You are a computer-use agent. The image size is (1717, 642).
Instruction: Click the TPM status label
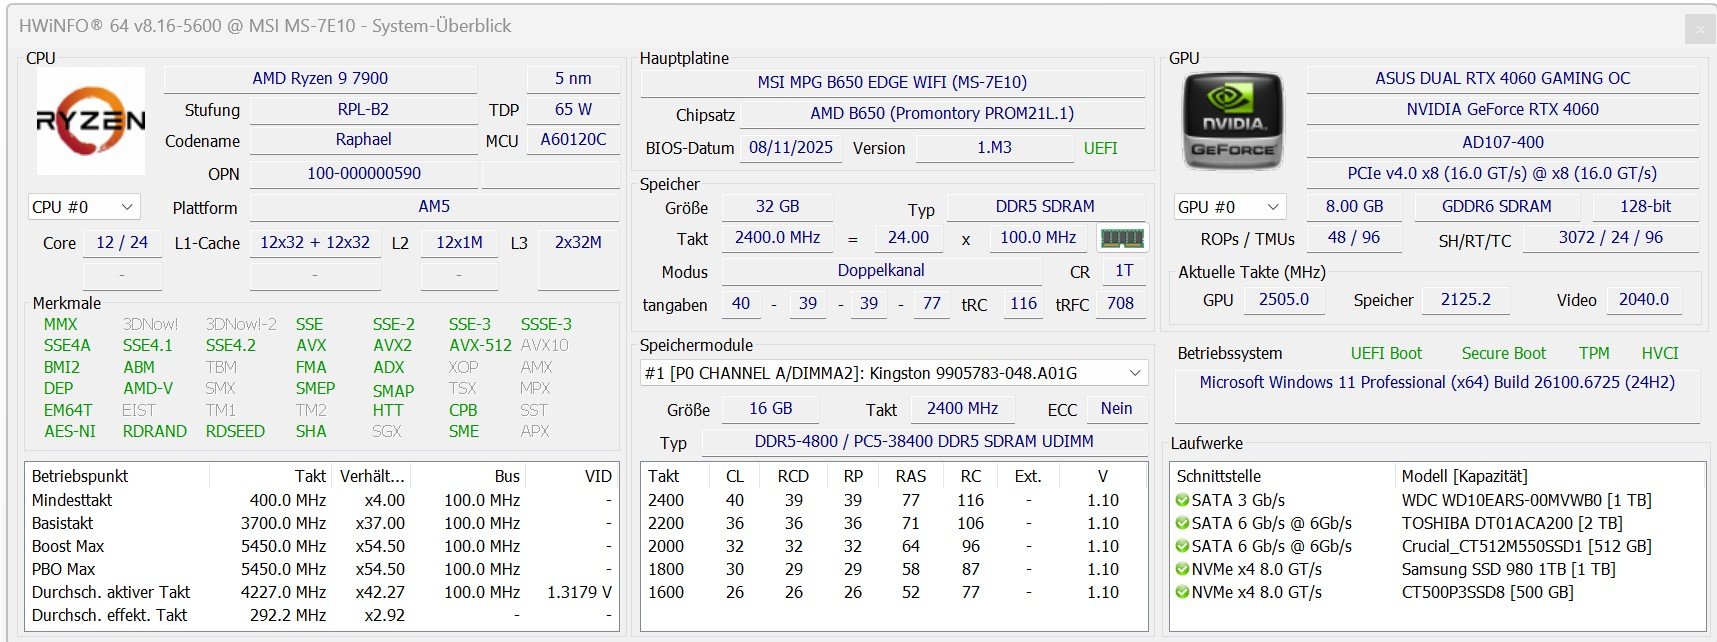[1594, 353]
